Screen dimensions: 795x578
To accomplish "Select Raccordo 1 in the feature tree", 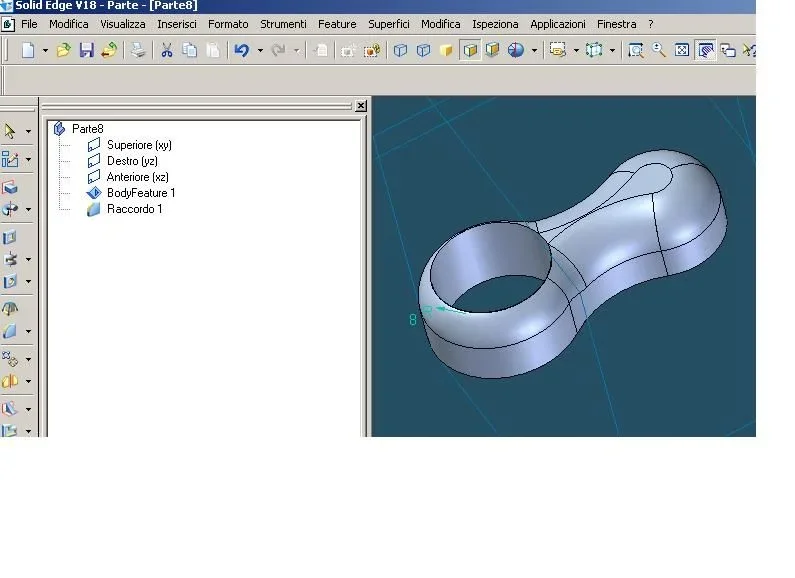I will pyautogui.click(x=134, y=209).
